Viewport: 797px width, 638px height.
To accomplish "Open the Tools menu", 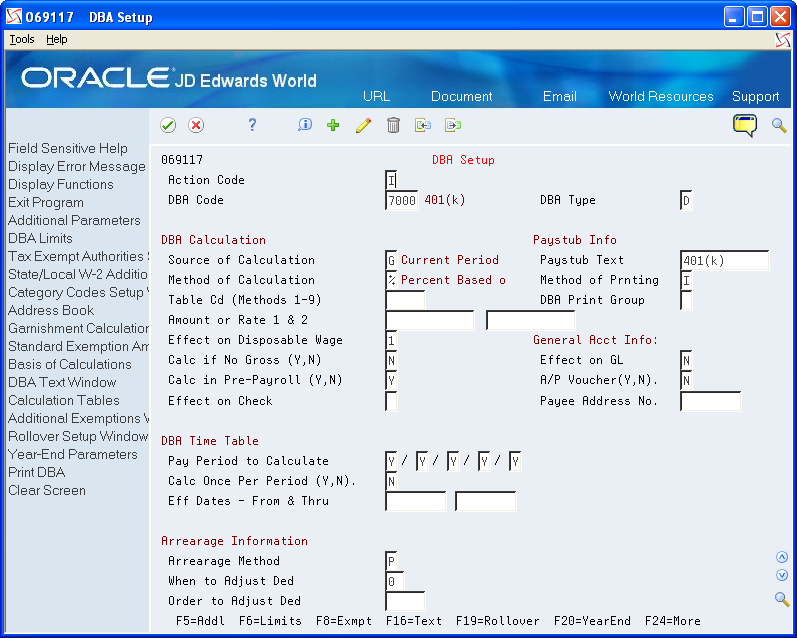I will (x=22, y=40).
